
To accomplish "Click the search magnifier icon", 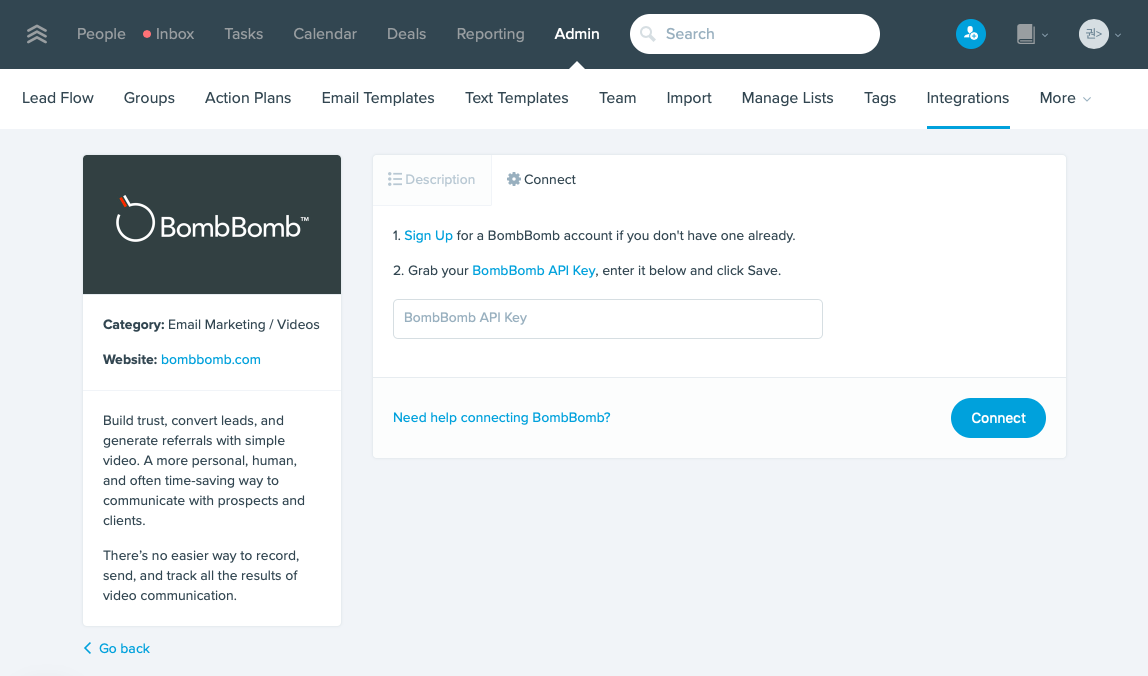I will coord(647,34).
